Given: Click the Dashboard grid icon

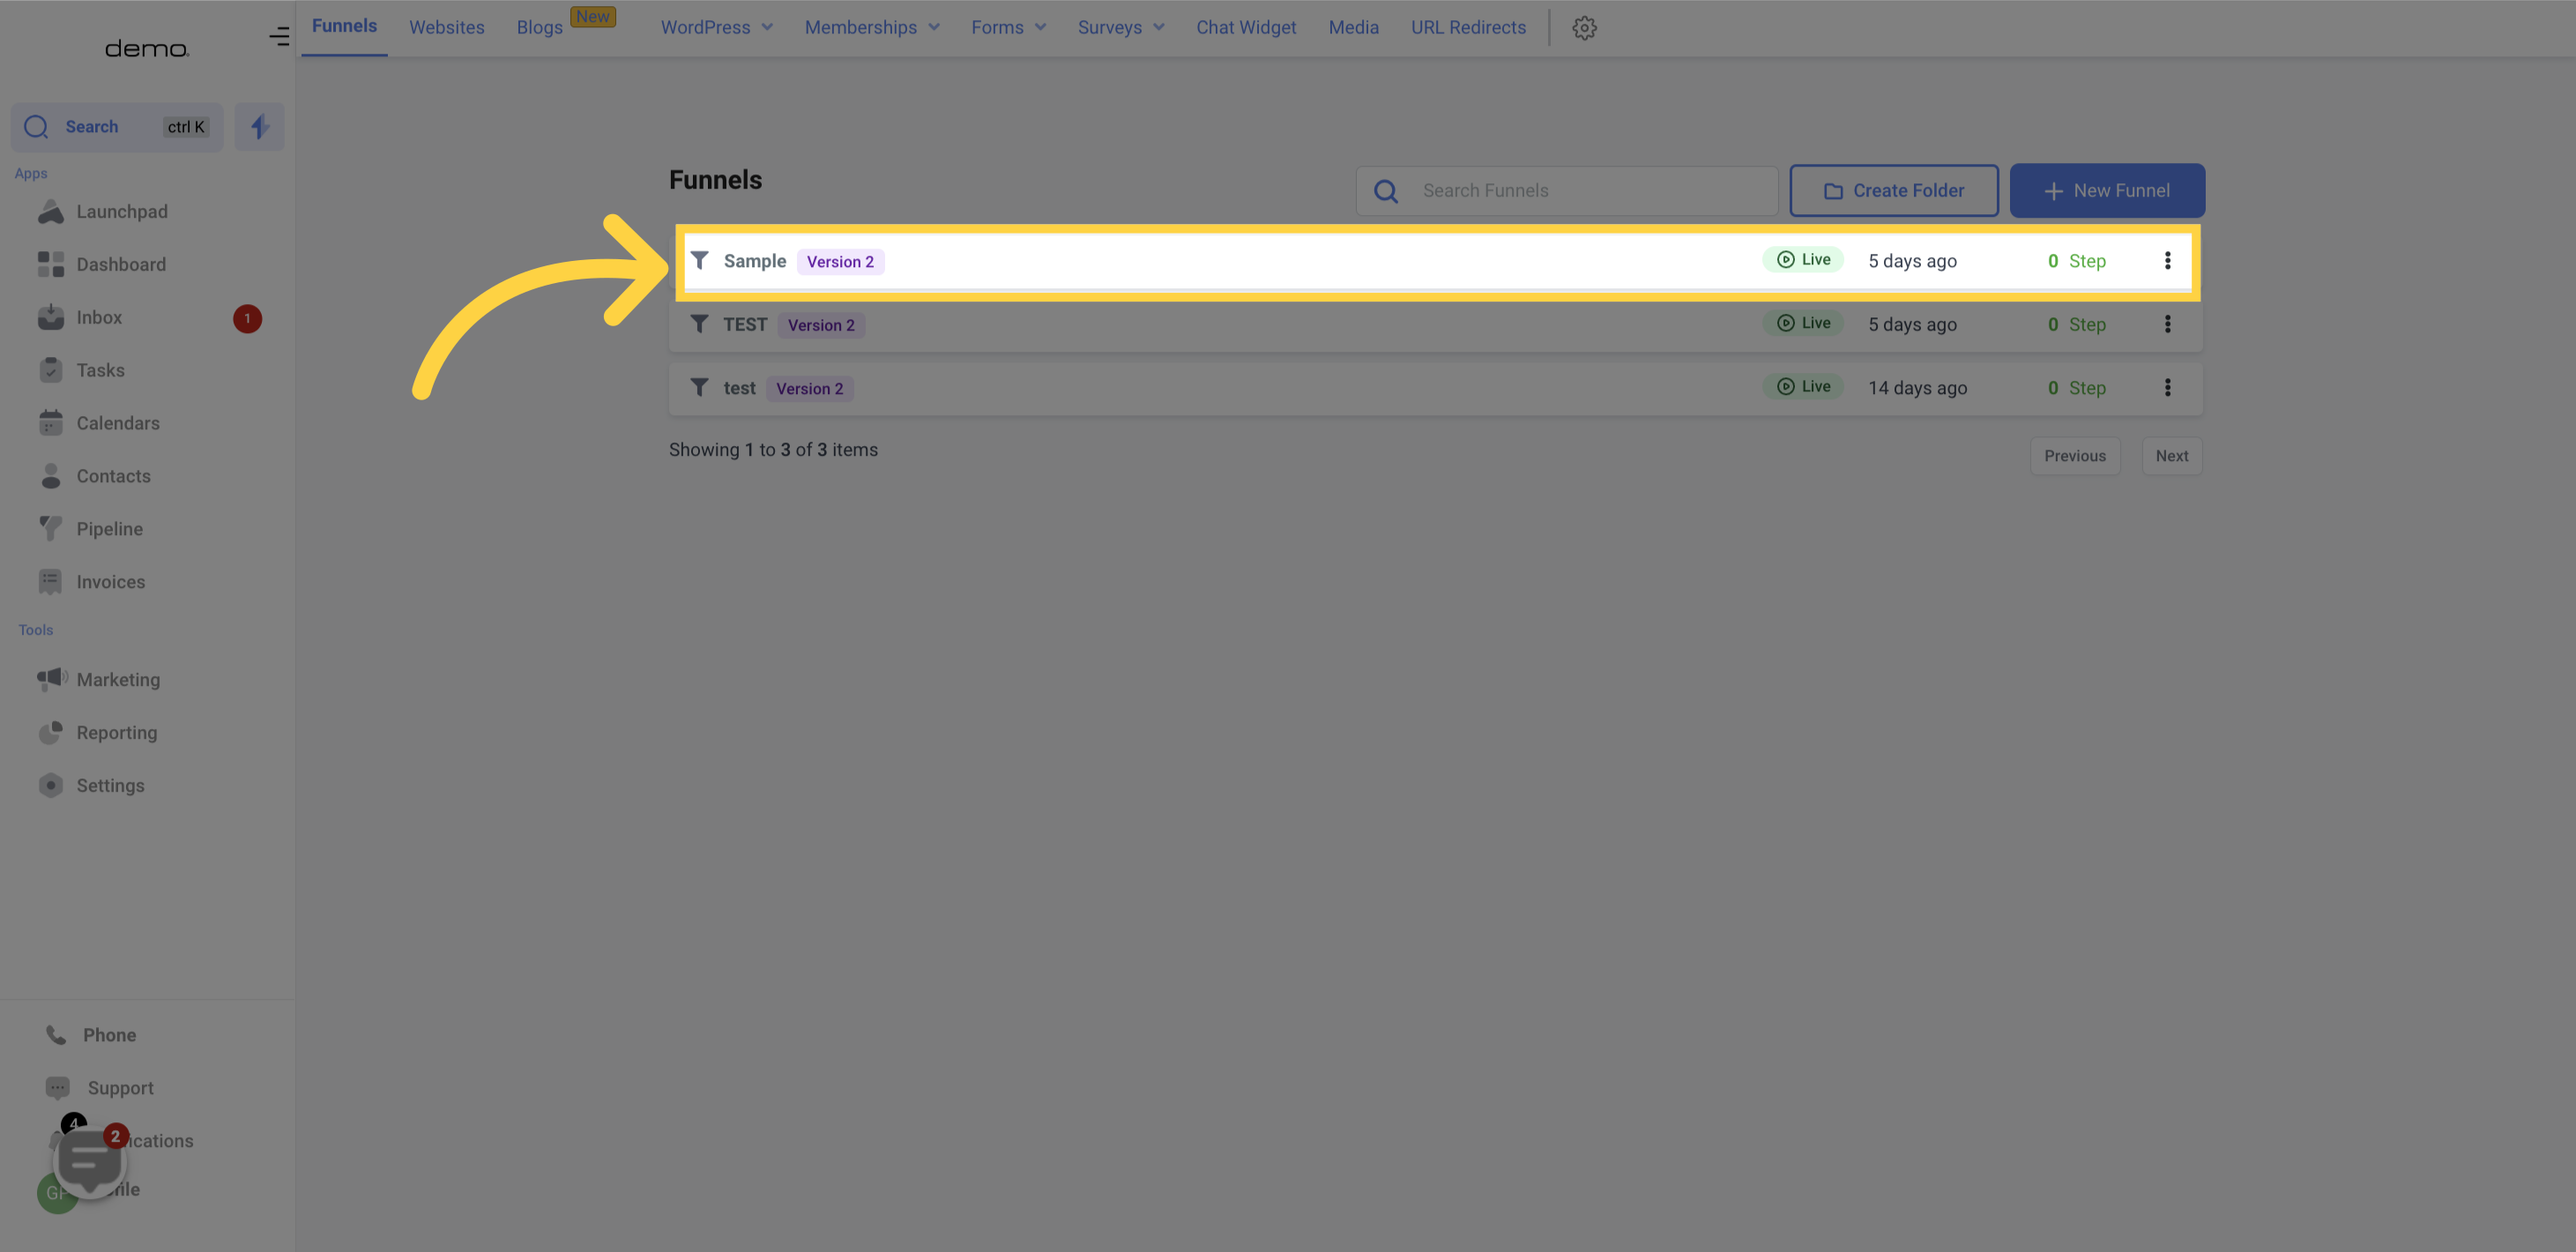Looking at the screenshot, I should (x=50, y=265).
